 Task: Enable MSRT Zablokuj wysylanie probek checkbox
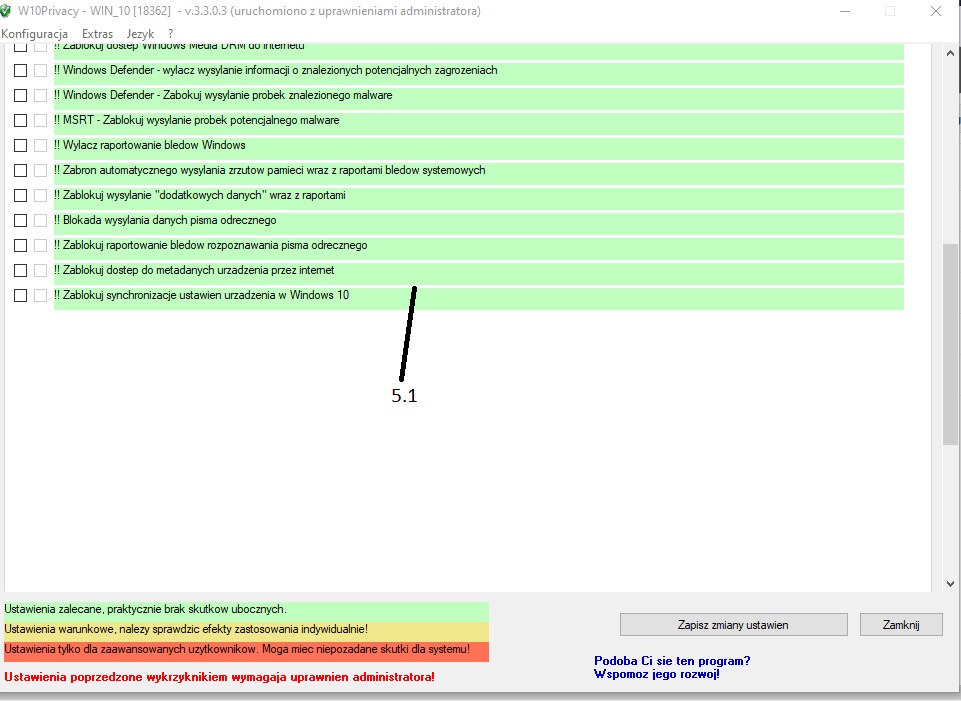tap(20, 121)
